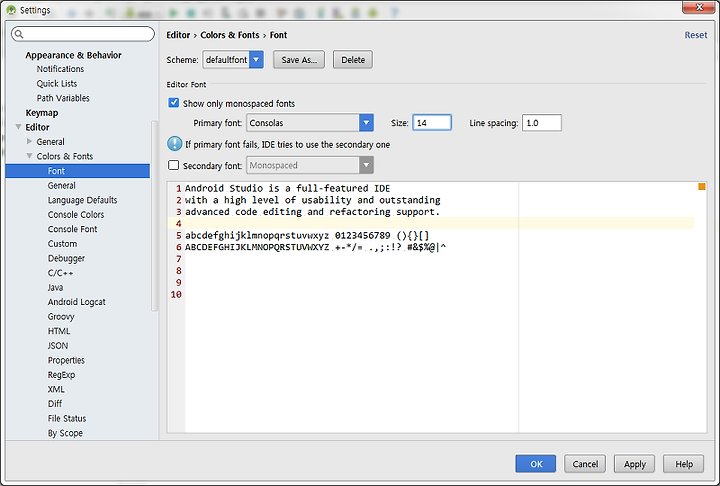Click the Save As... button
The image size is (720, 486).
pos(299,60)
